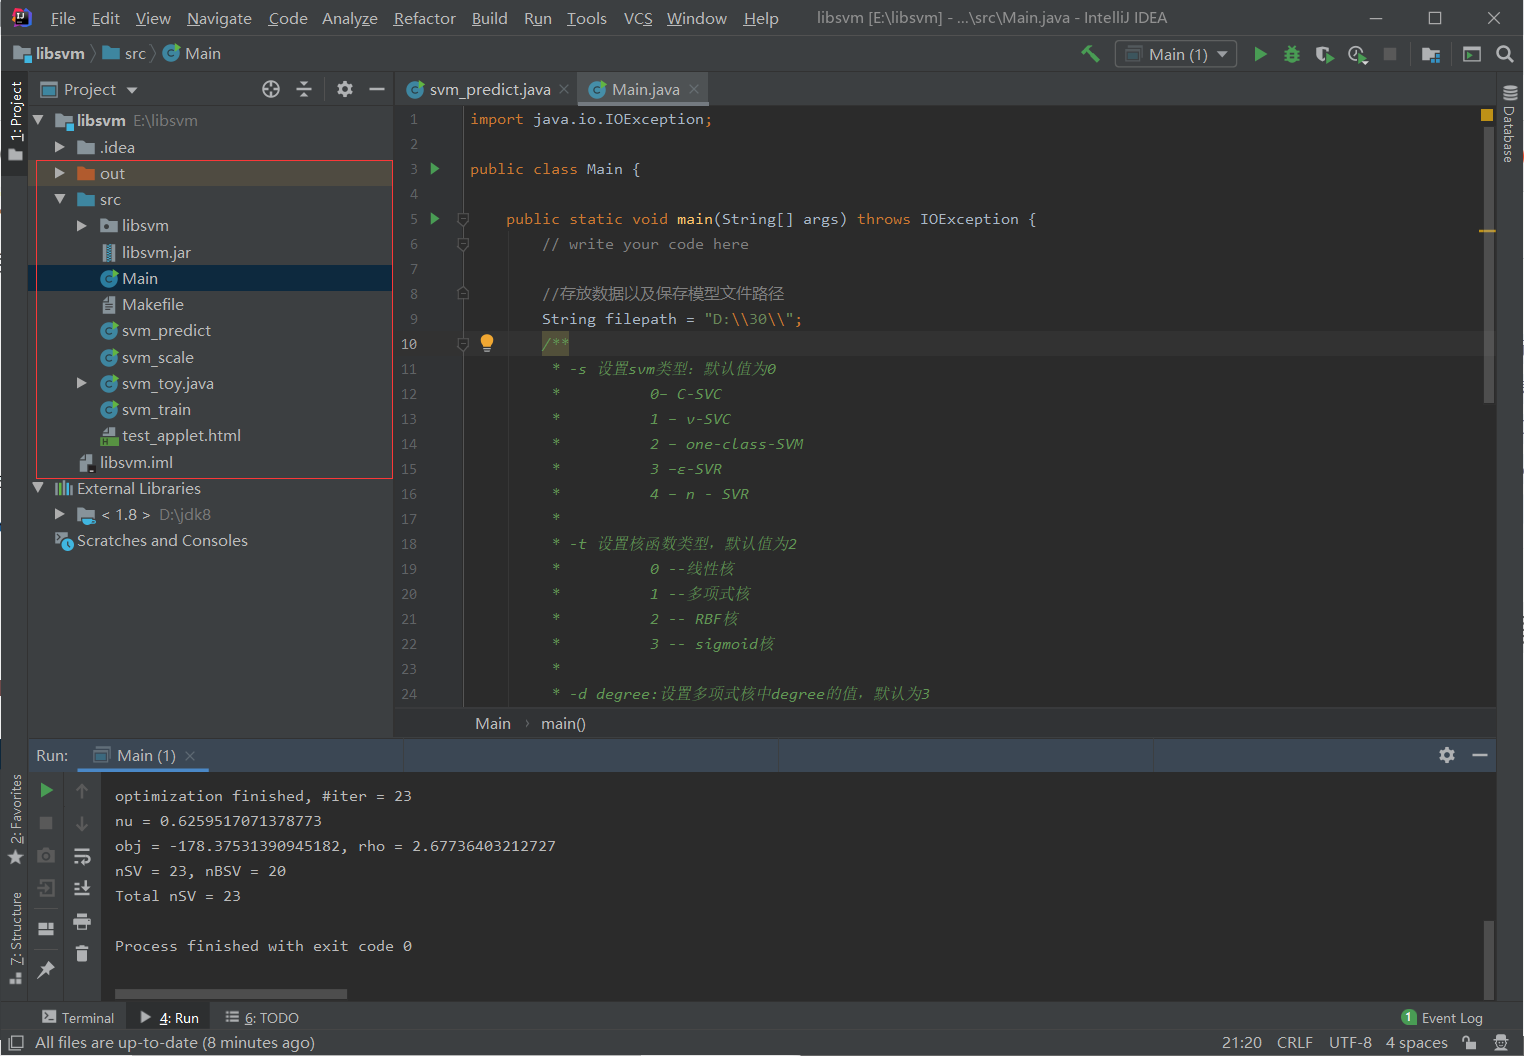The height and width of the screenshot is (1056, 1524).
Task: Expand the out folder
Action: coord(60,173)
